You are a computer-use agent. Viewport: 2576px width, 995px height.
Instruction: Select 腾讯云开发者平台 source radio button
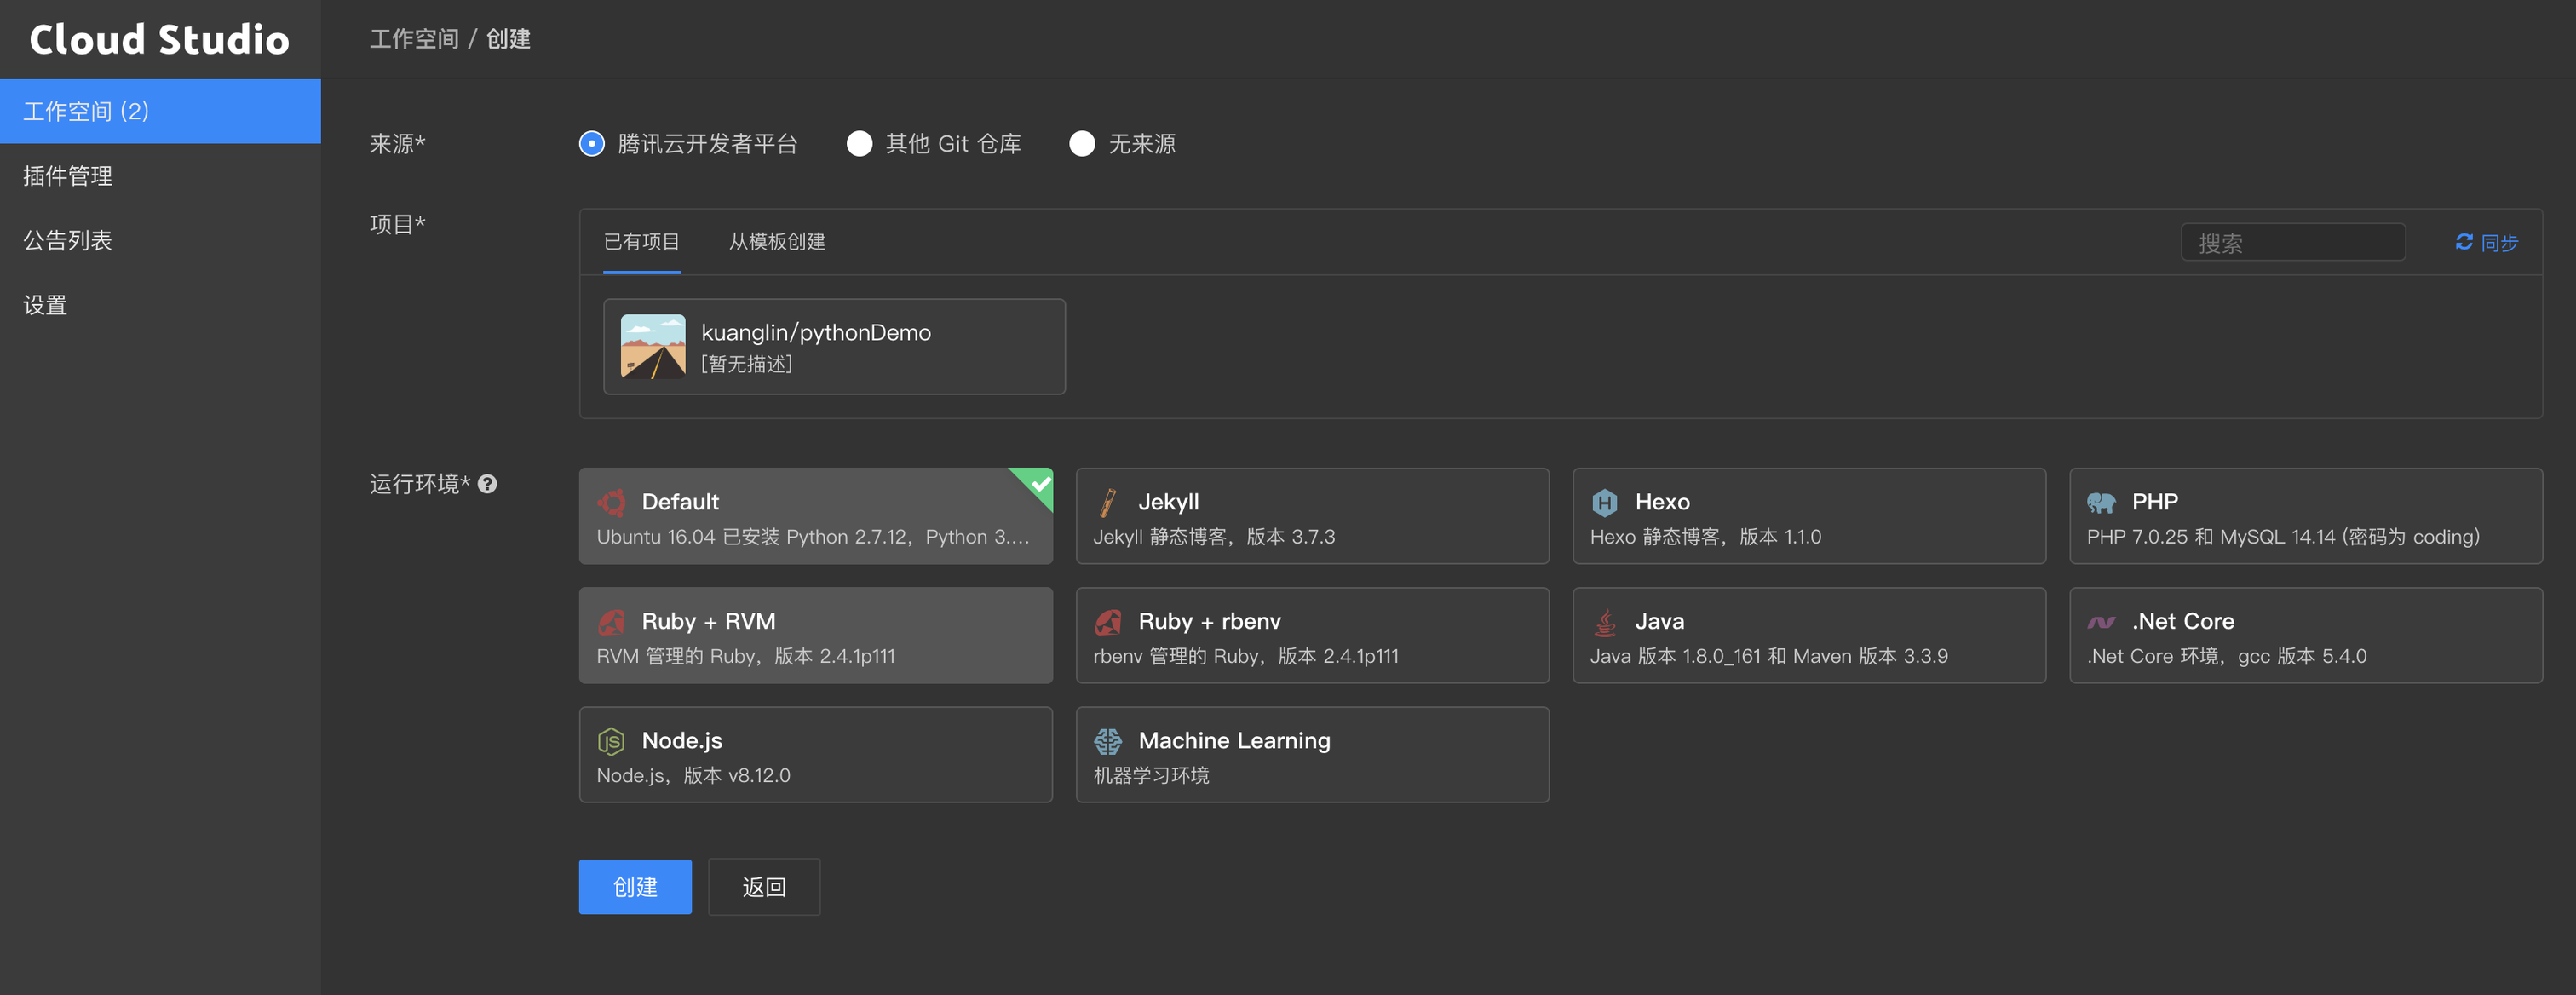(592, 144)
